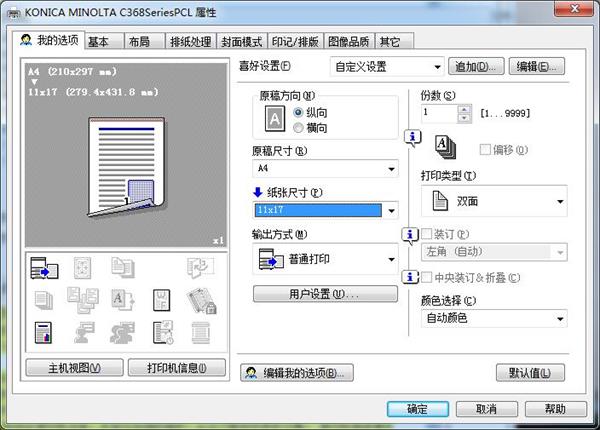Screen dimensions: 600x430
Task: Switch to the 我的选项 tab
Action: (x=49, y=40)
